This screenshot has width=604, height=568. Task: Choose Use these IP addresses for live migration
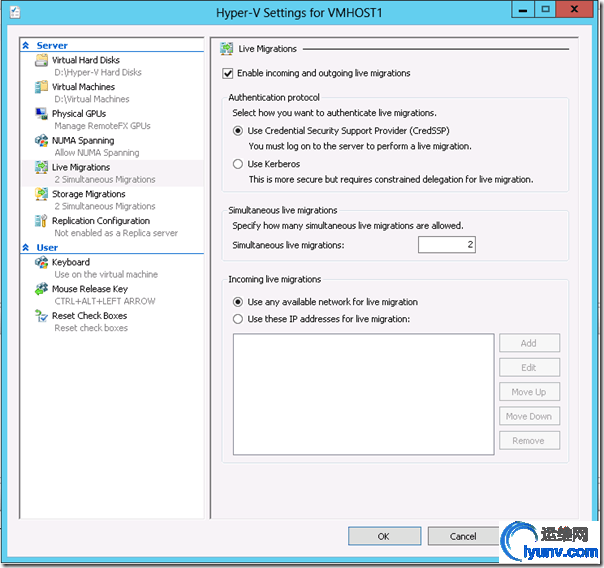pyautogui.click(x=238, y=319)
